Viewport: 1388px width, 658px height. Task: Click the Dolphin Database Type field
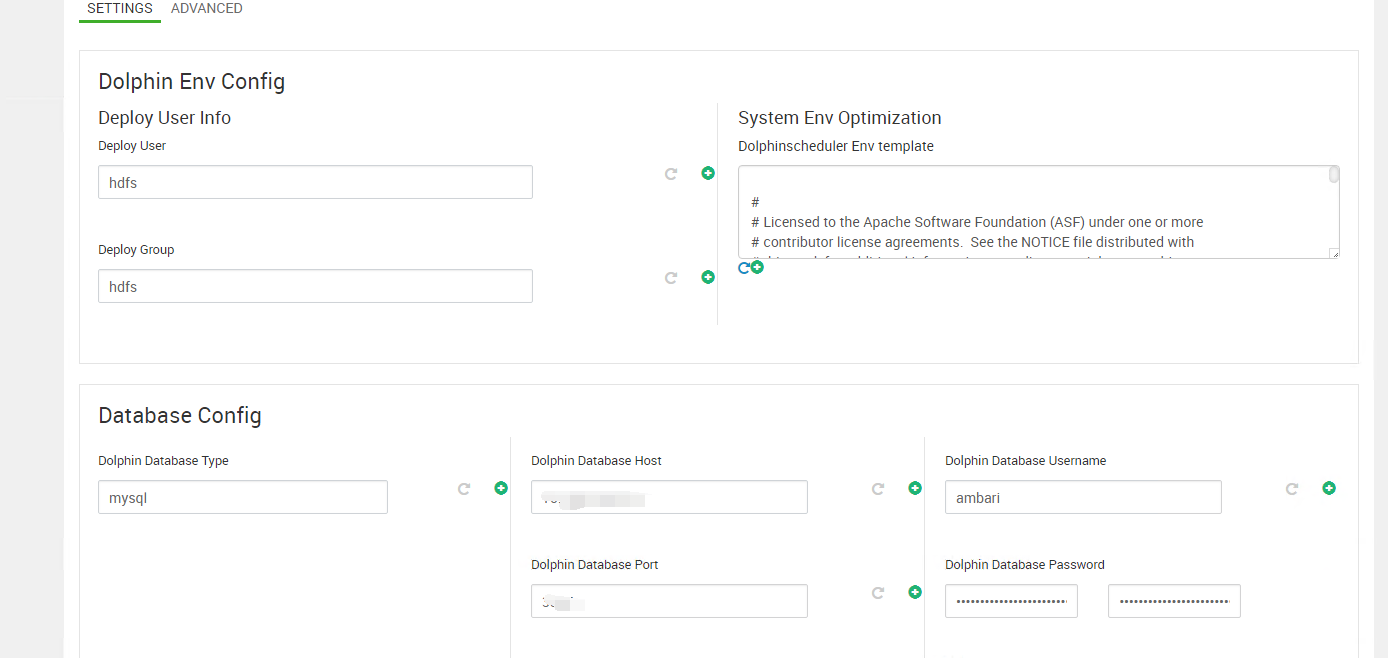[242, 497]
